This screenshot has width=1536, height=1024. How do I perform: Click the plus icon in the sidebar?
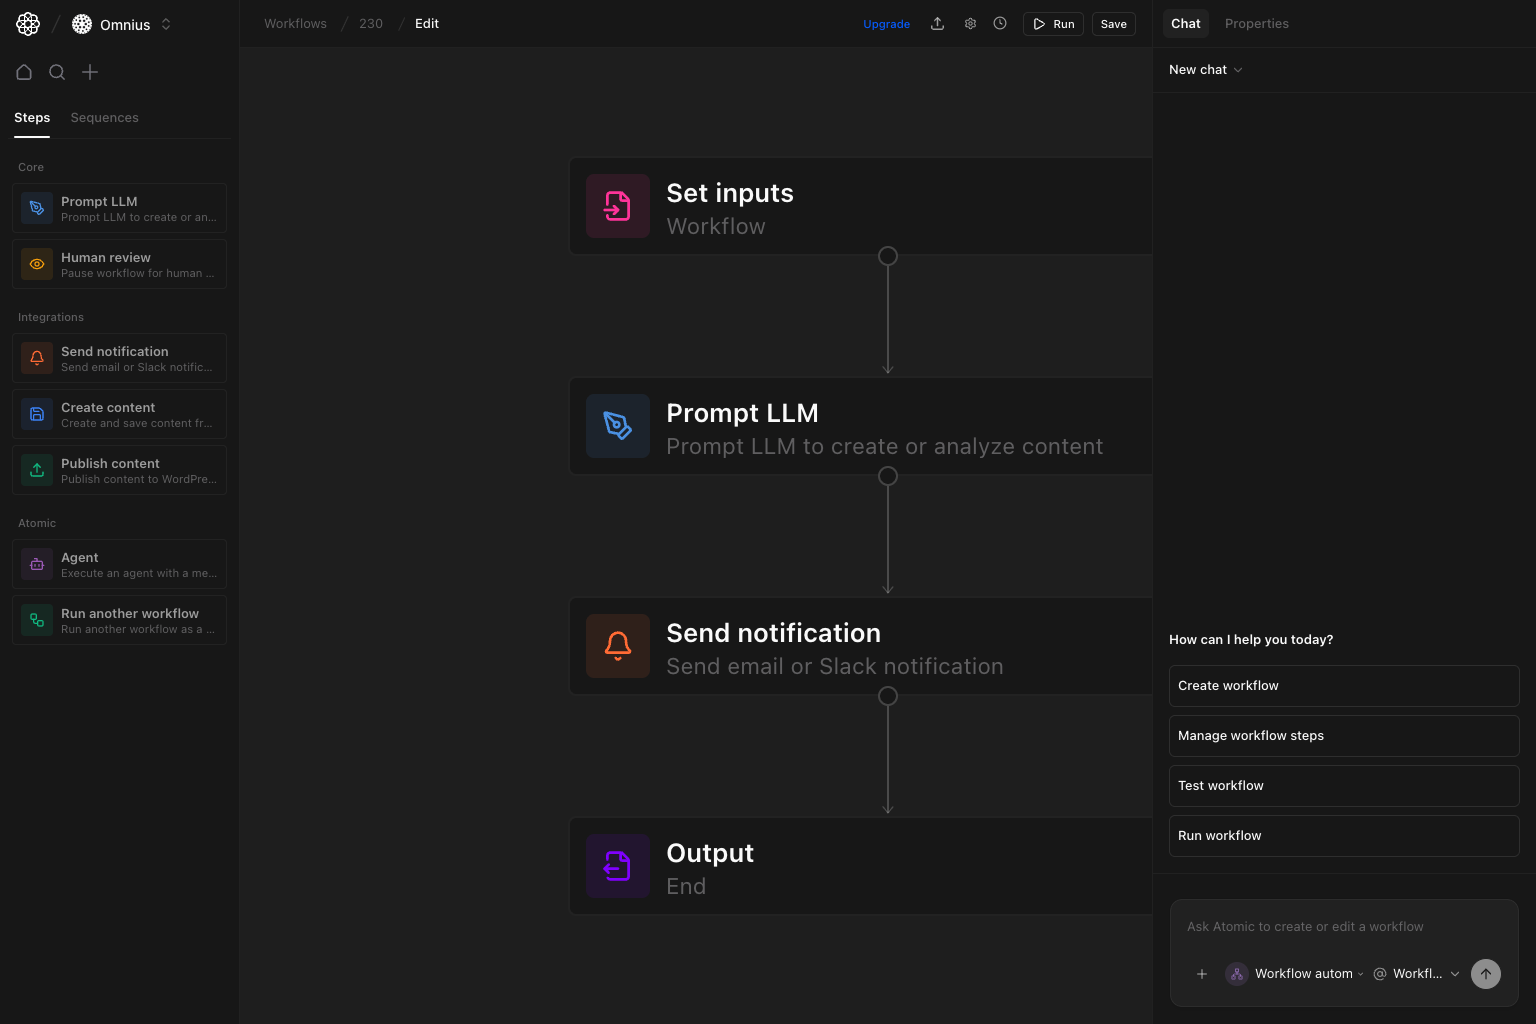(x=90, y=72)
